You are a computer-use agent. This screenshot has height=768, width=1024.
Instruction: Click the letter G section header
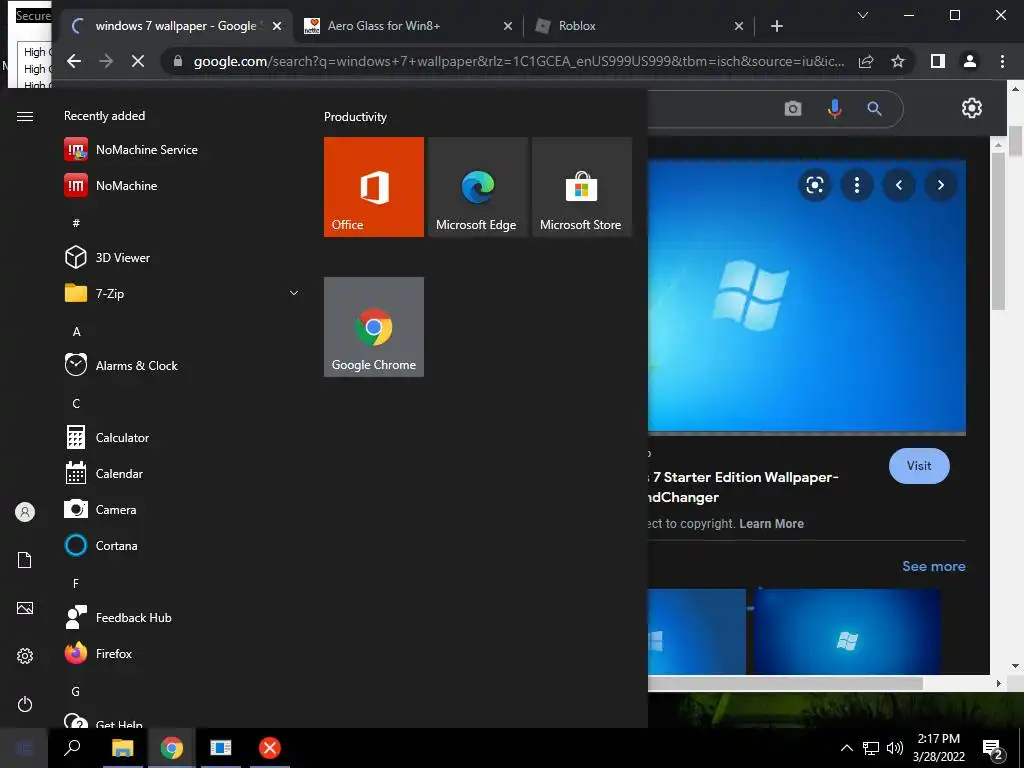[x=76, y=691]
